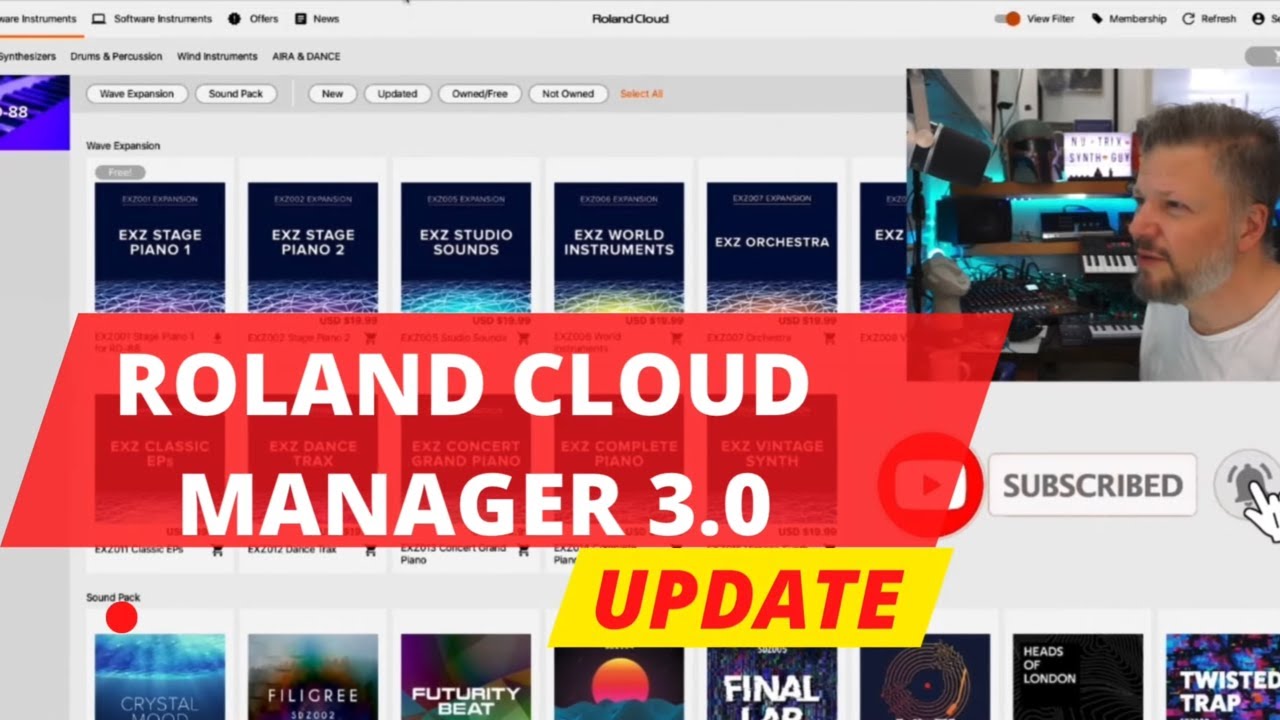This screenshot has width=1280, height=720.
Task: Click the cart icon next to EXZ005 Studio Sounds
Action: coord(523,338)
